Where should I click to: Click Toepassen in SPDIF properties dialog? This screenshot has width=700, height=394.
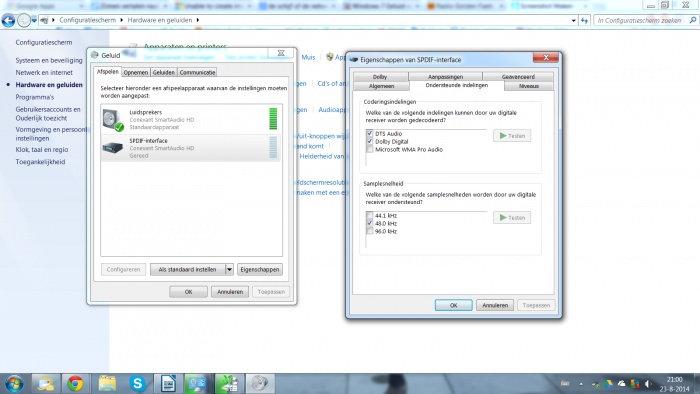[x=536, y=305]
